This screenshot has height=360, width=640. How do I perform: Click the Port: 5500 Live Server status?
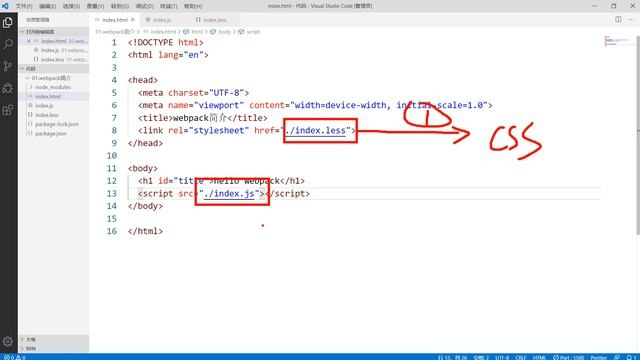568,357
